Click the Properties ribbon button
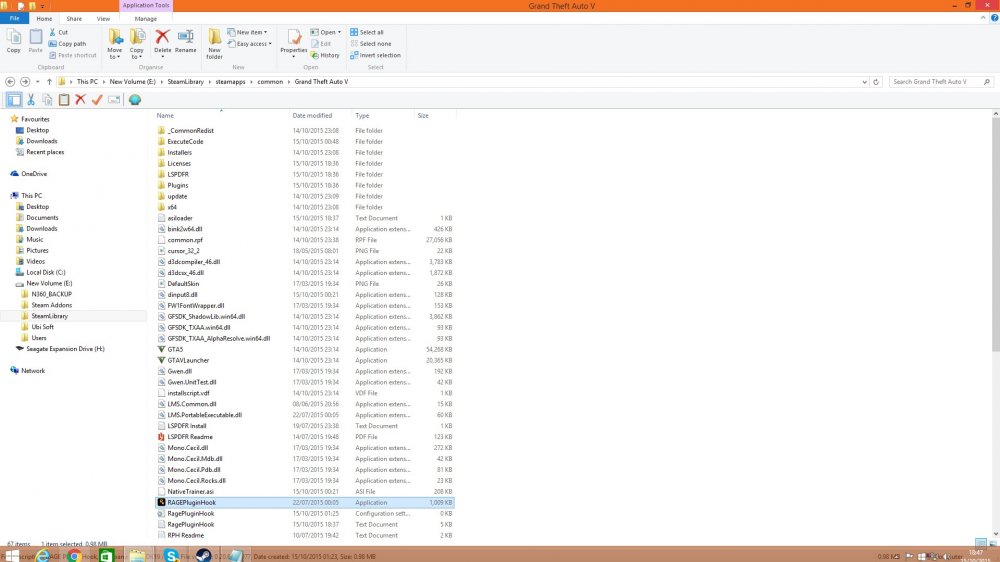 click(293, 43)
